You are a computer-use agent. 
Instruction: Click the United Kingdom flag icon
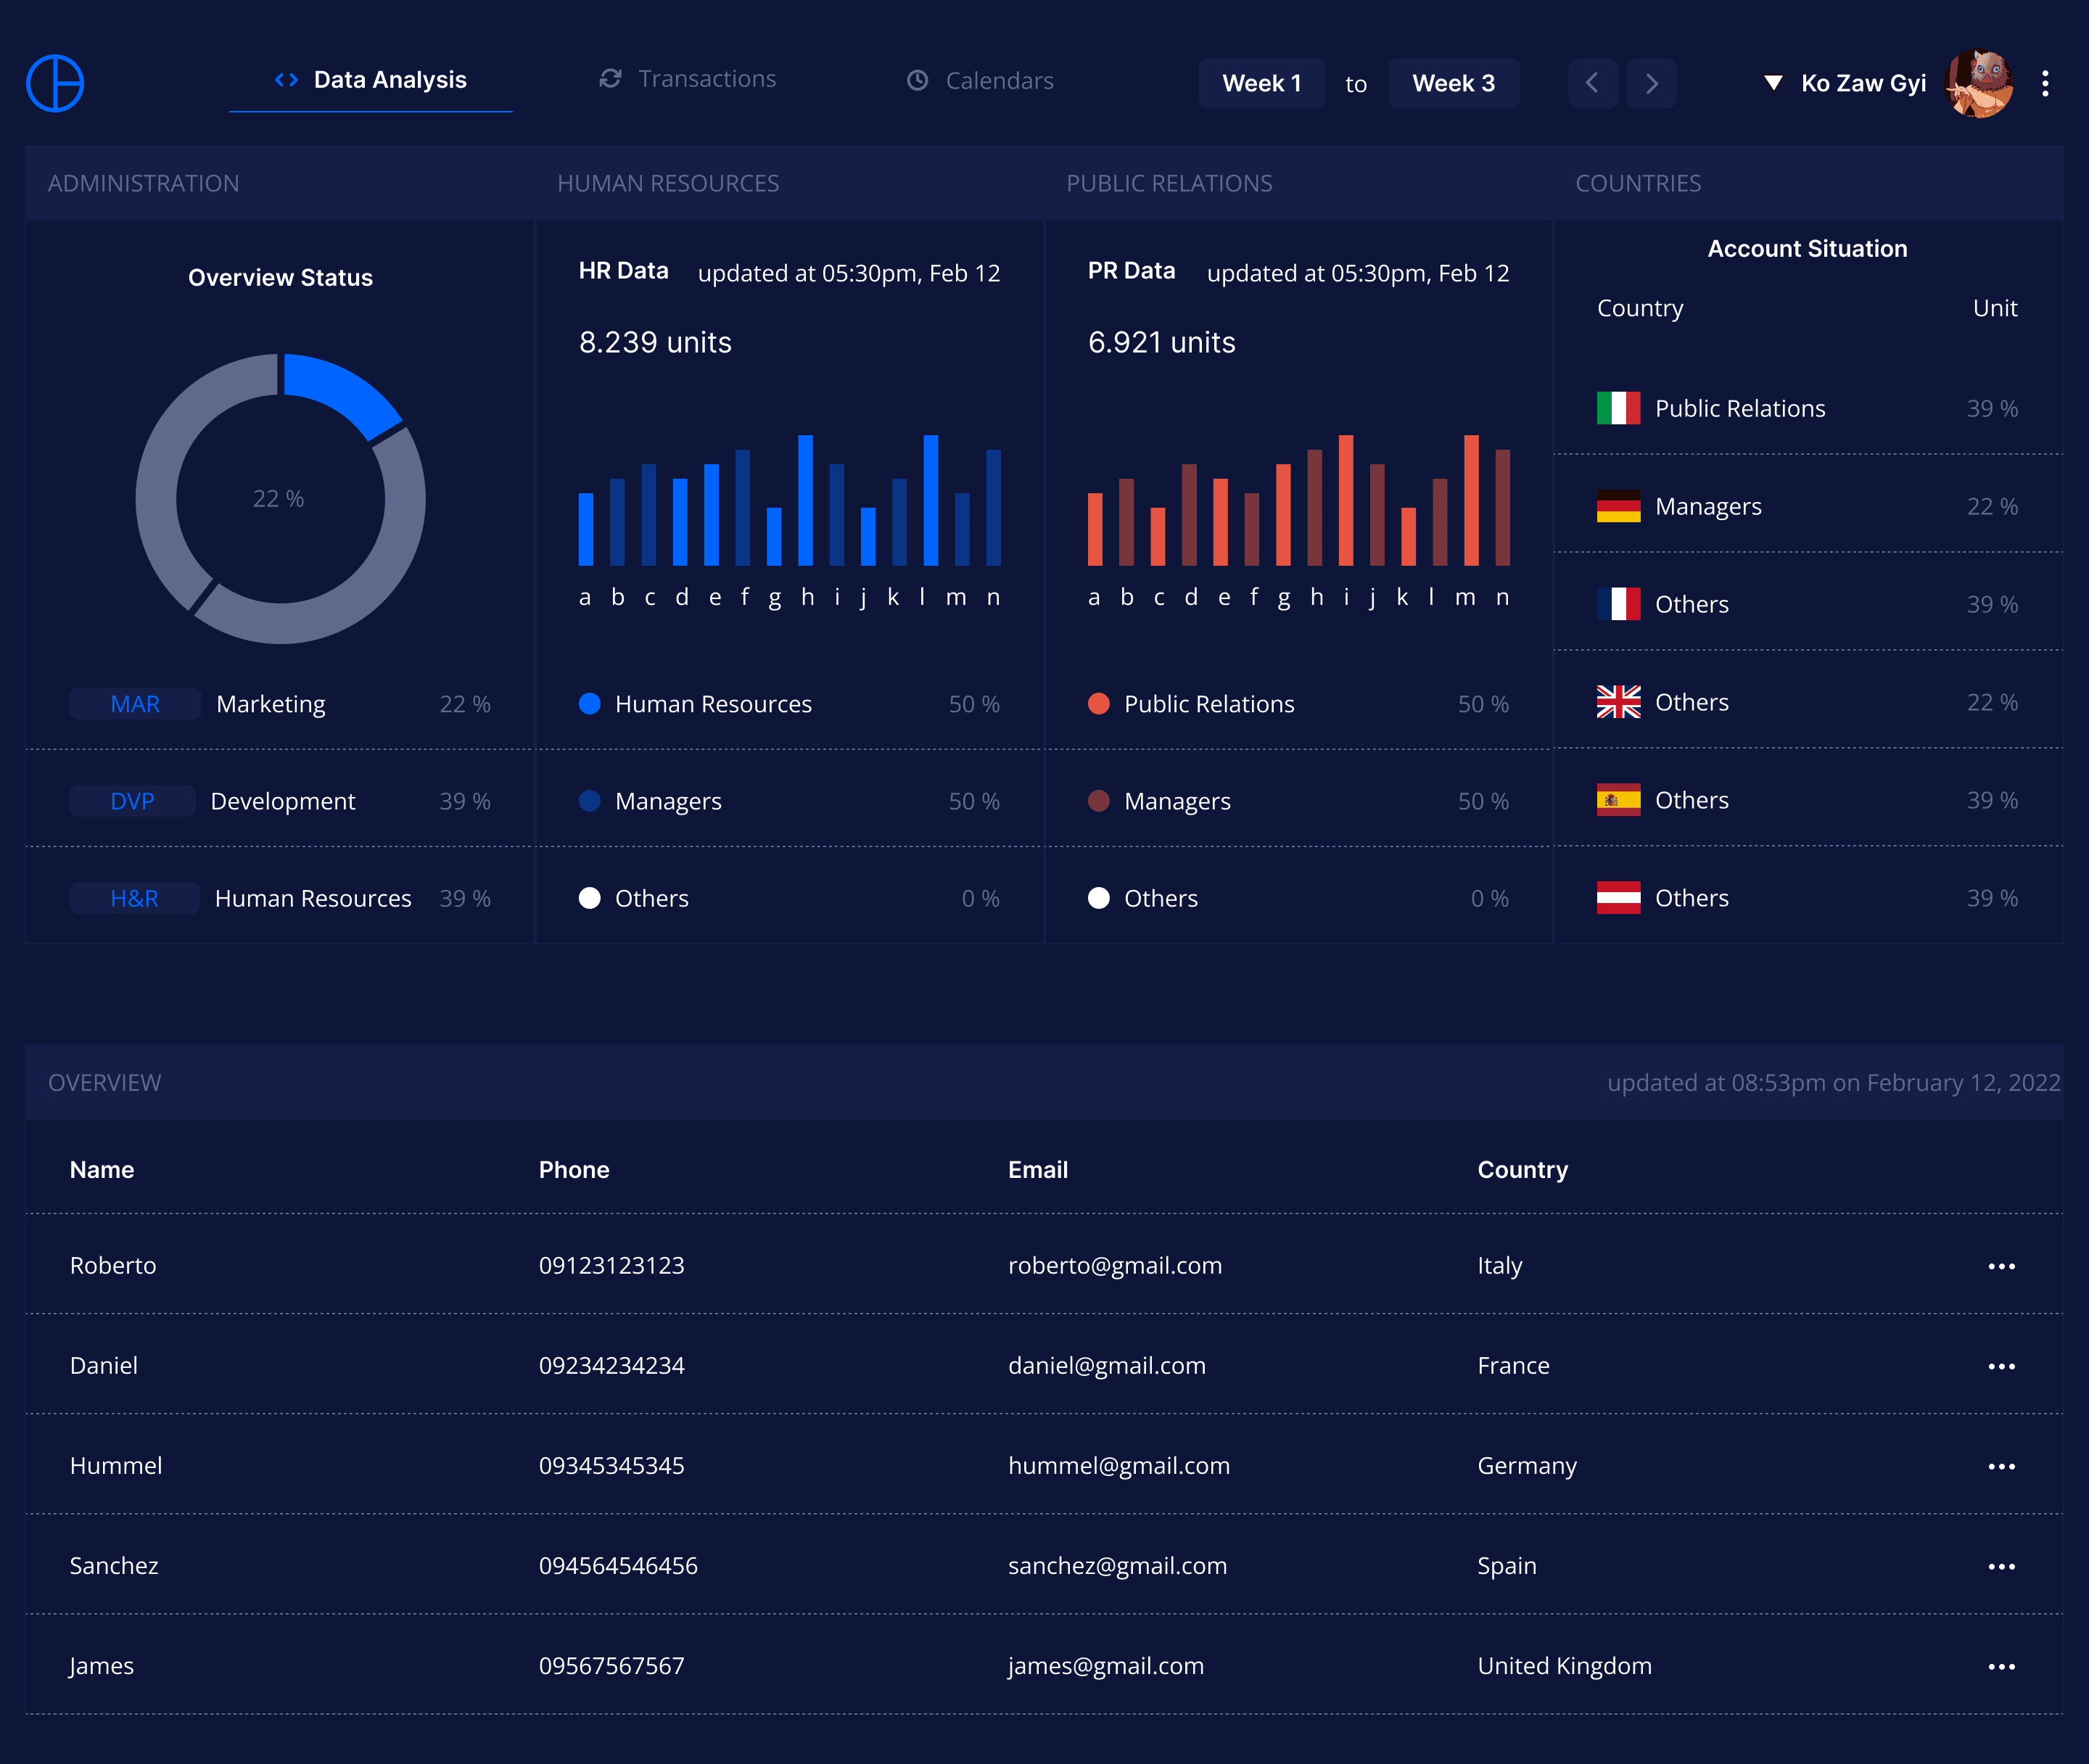click(x=1618, y=702)
